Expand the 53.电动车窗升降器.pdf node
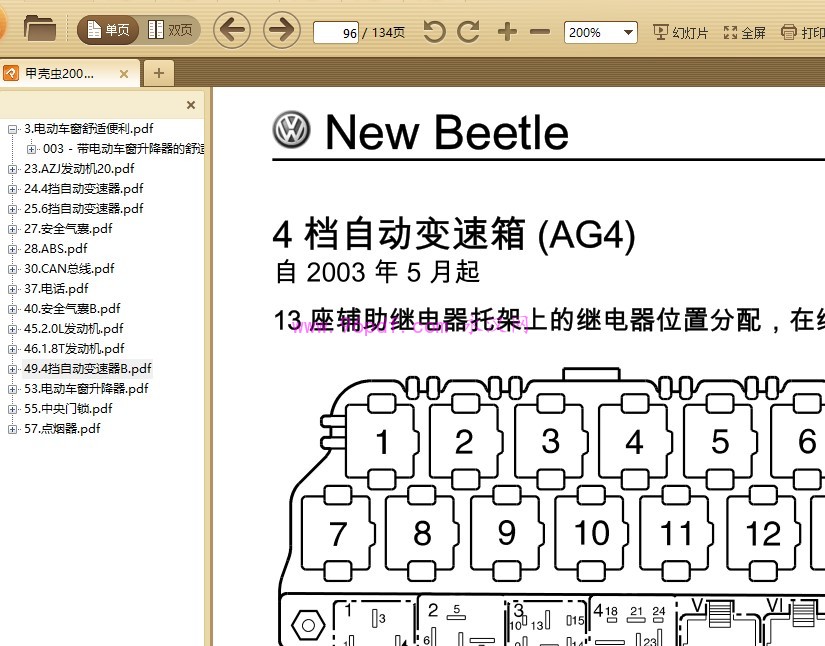825x646 pixels. (12, 389)
